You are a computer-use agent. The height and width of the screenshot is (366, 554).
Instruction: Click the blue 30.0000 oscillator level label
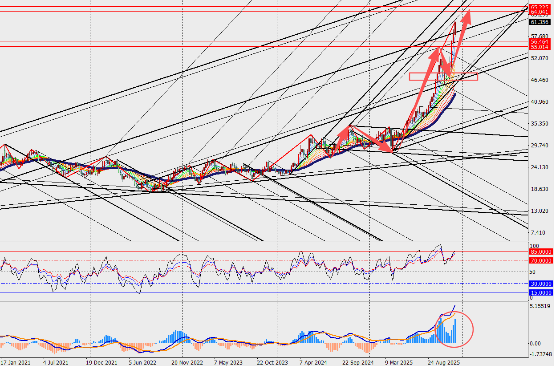tap(541, 284)
